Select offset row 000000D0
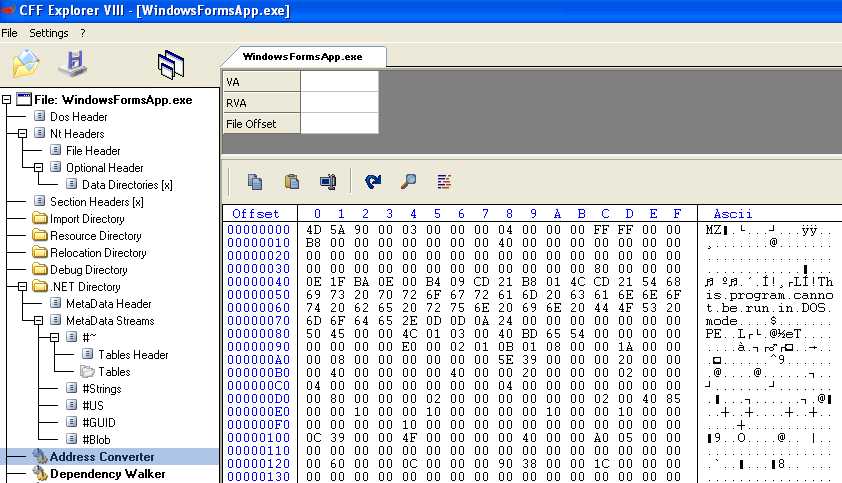 pos(259,399)
